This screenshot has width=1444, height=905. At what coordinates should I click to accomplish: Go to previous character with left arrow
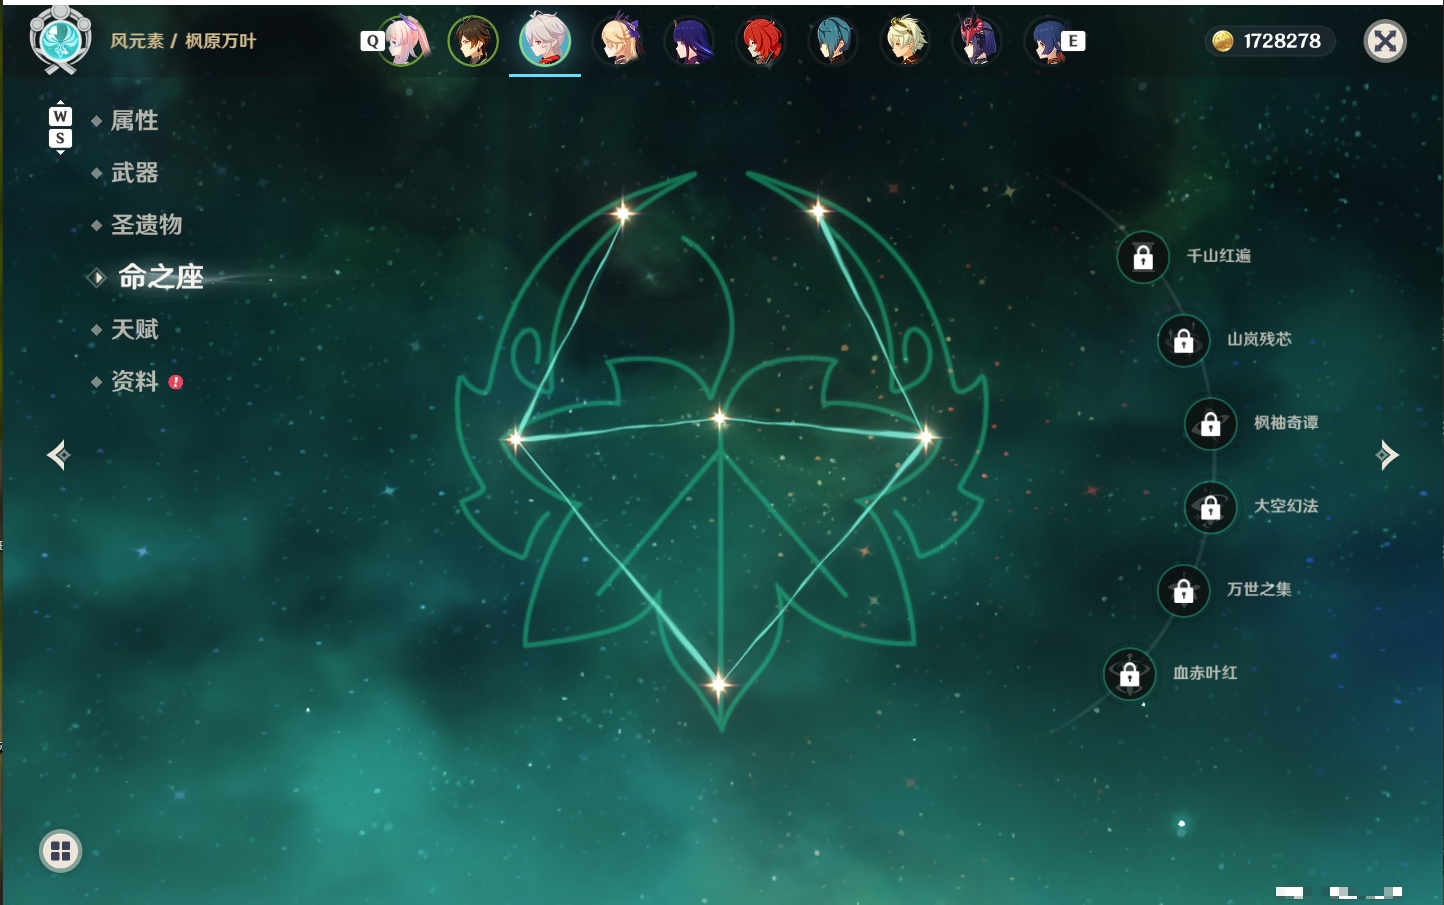click(58, 455)
